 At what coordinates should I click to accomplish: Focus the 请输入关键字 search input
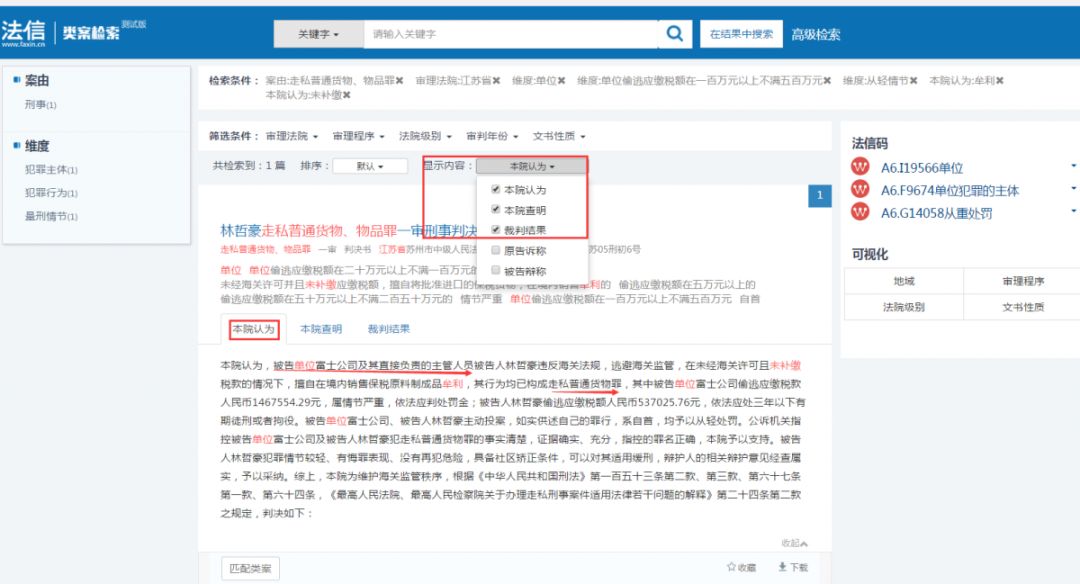tap(511, 34)
